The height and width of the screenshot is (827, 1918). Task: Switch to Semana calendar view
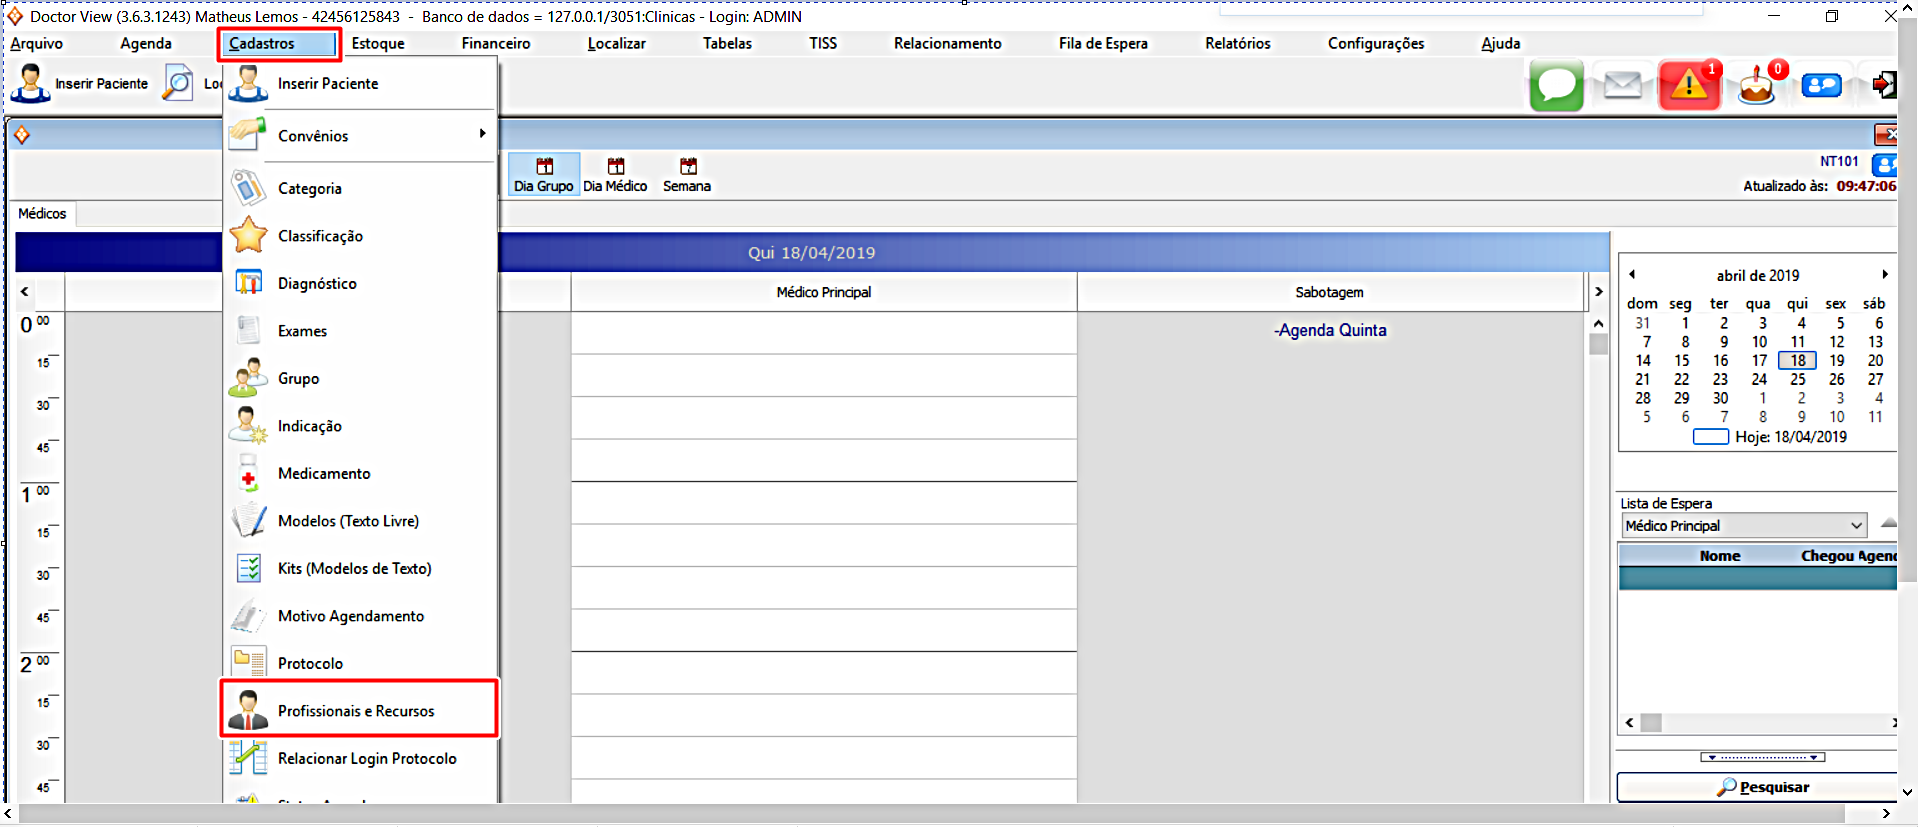click(x=687, y=175)
